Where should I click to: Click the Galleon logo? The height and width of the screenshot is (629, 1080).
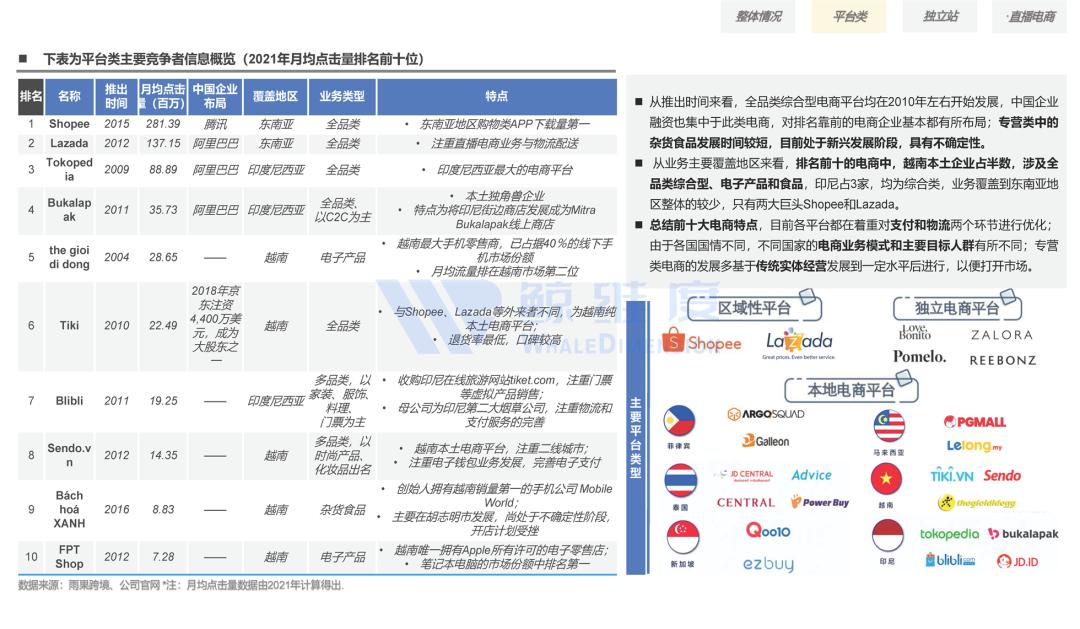coord(765,441)
